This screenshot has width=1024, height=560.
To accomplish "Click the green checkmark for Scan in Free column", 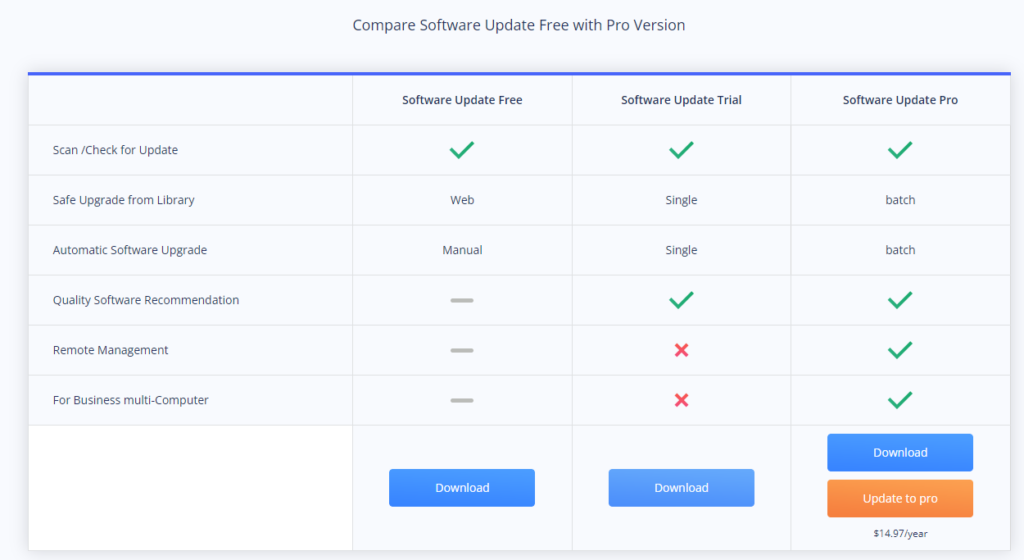I will pos(461,150).
